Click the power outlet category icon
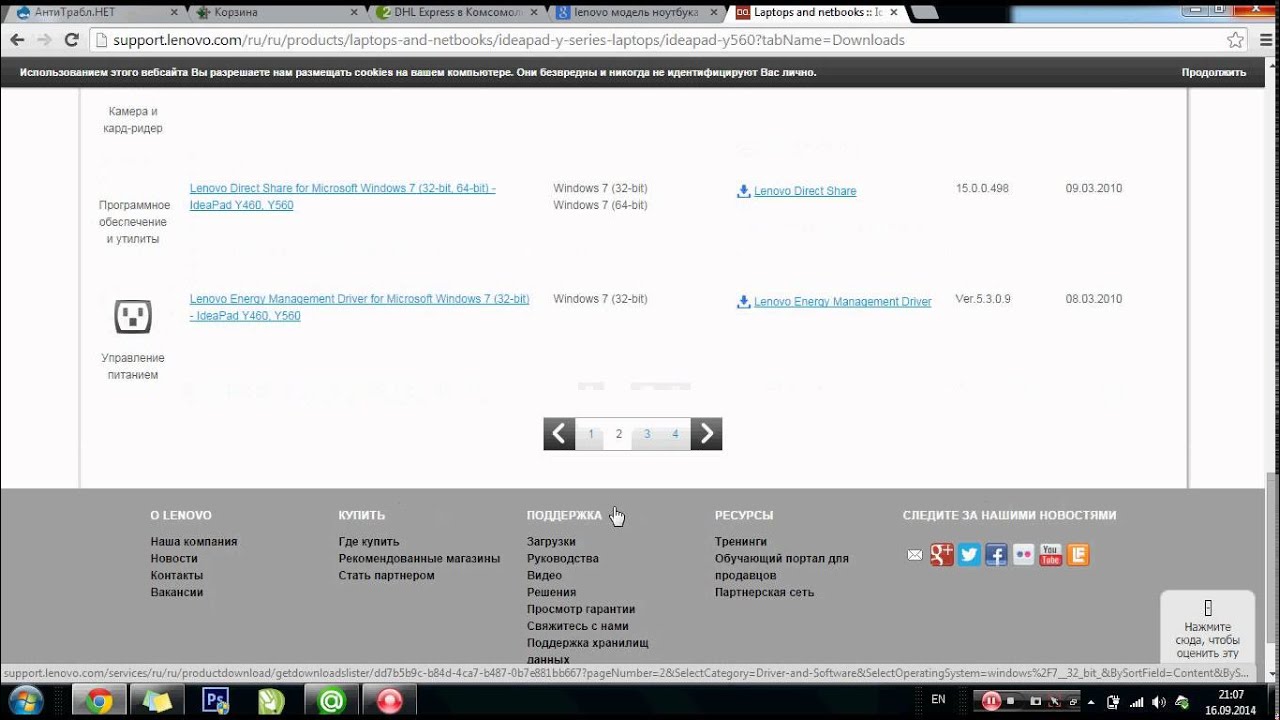Screen dimensions: 1280x720 point(133,316)
